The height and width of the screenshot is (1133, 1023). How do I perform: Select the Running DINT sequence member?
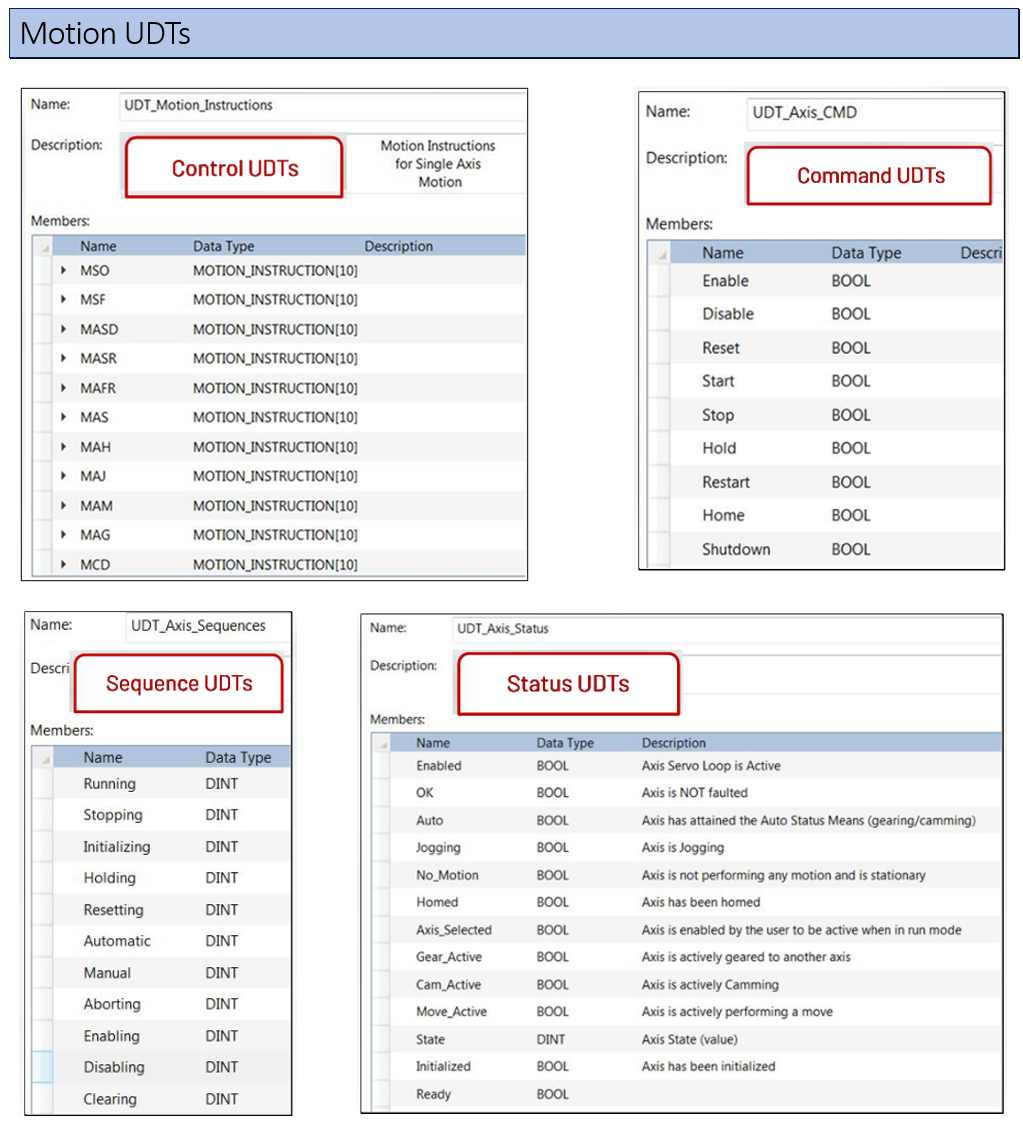[x=109, y=784]
